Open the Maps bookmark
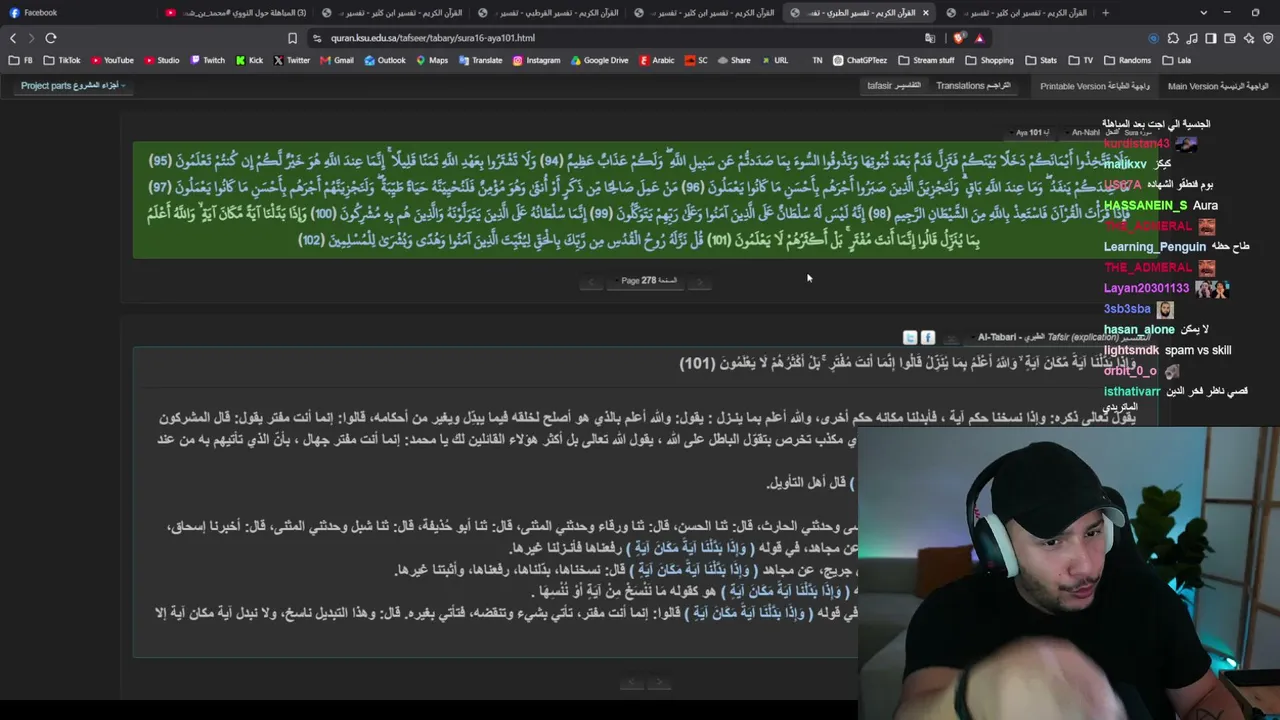 432,60
